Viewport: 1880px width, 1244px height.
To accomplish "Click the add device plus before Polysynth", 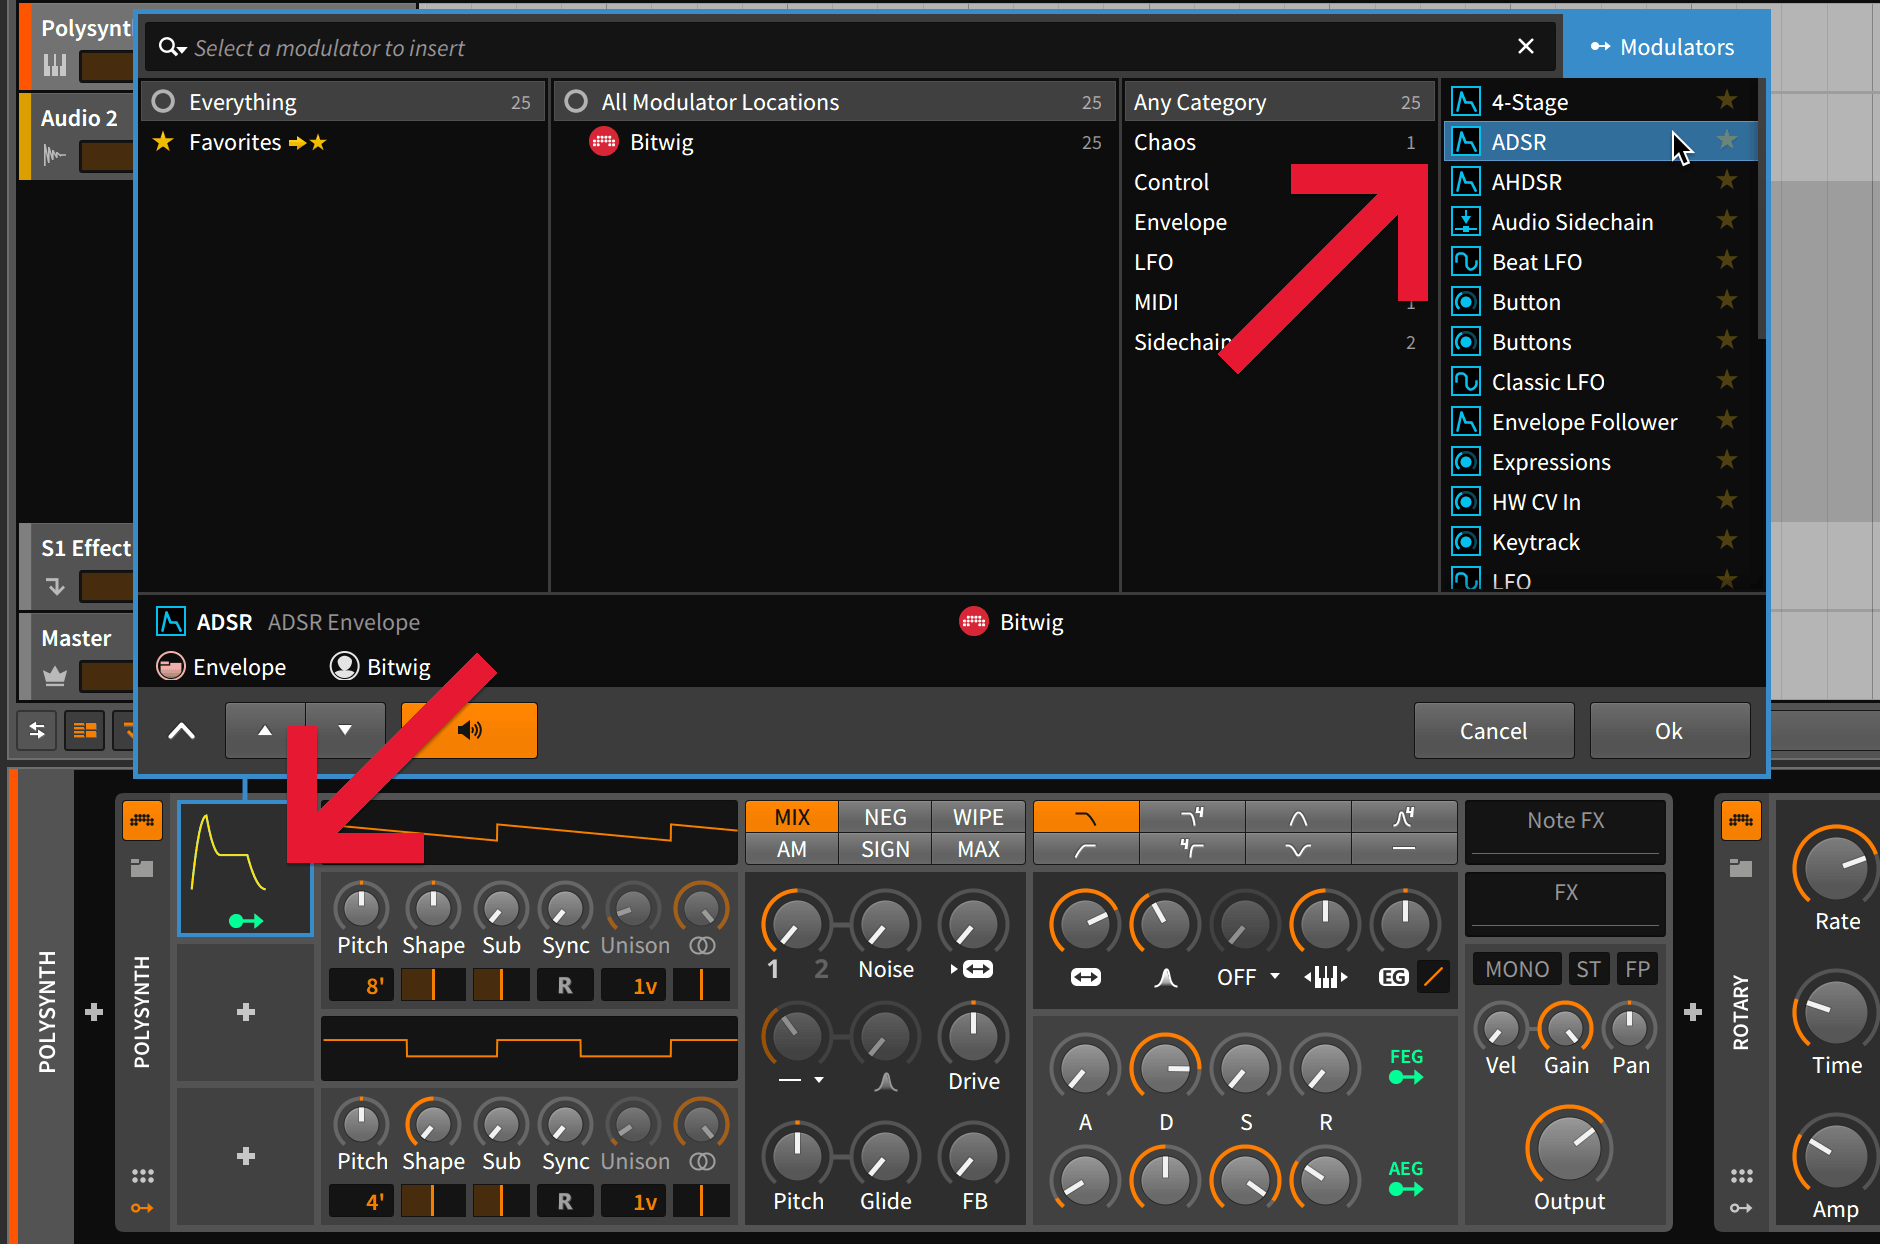I will tap(94, 1012).
